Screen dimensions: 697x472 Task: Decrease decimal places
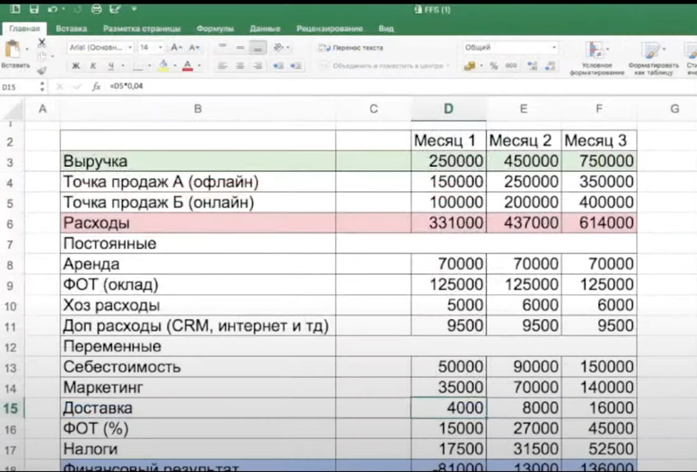pyautogui.click(x=550, y=66)
